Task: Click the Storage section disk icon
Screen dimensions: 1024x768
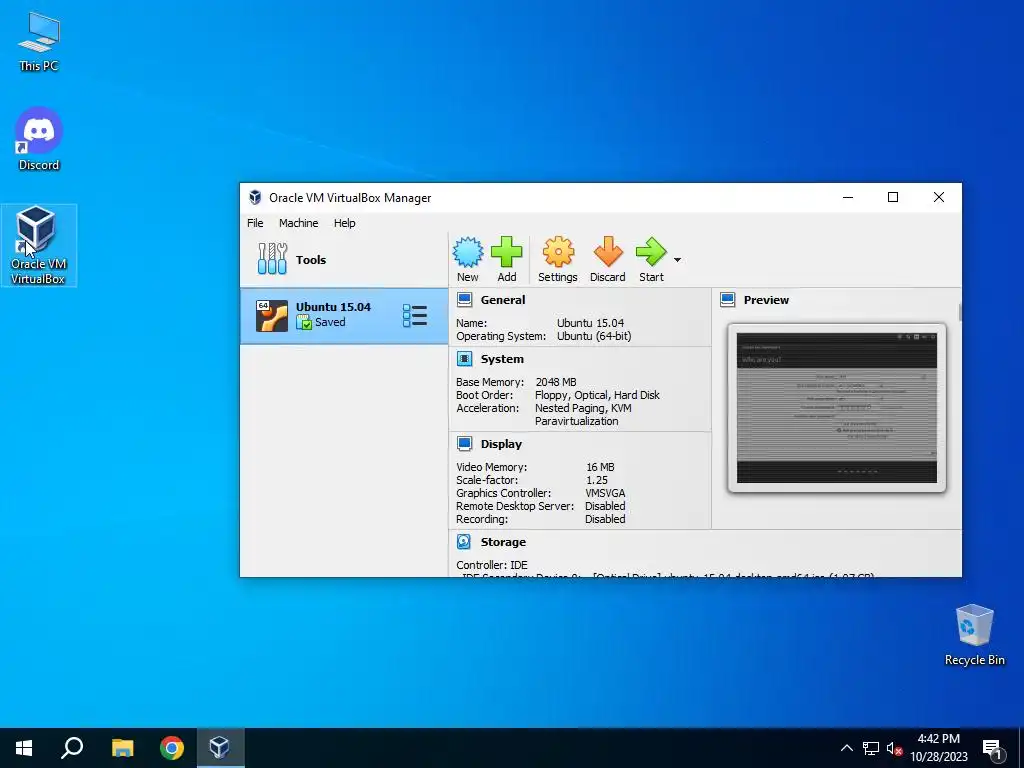Action: pos(464,541)
